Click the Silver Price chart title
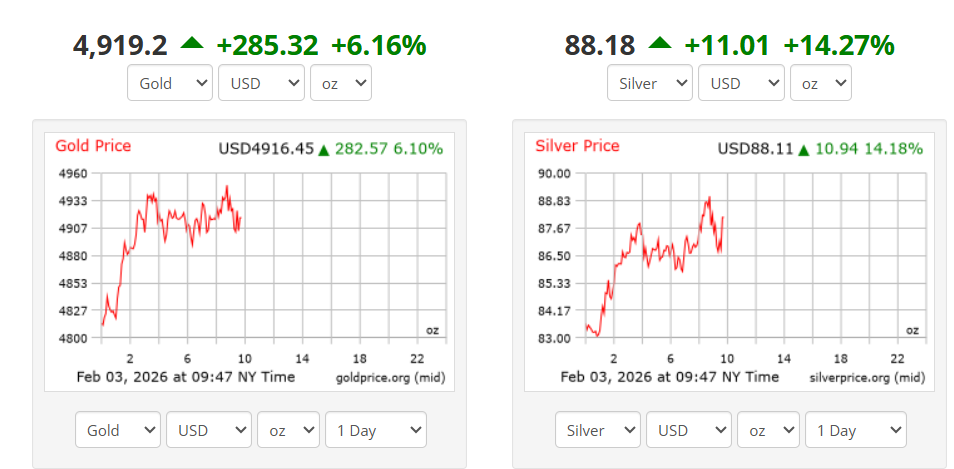Image resolution: width=954 pixels, height=469 pixels. pyautogui.click(x=577, y=146)
